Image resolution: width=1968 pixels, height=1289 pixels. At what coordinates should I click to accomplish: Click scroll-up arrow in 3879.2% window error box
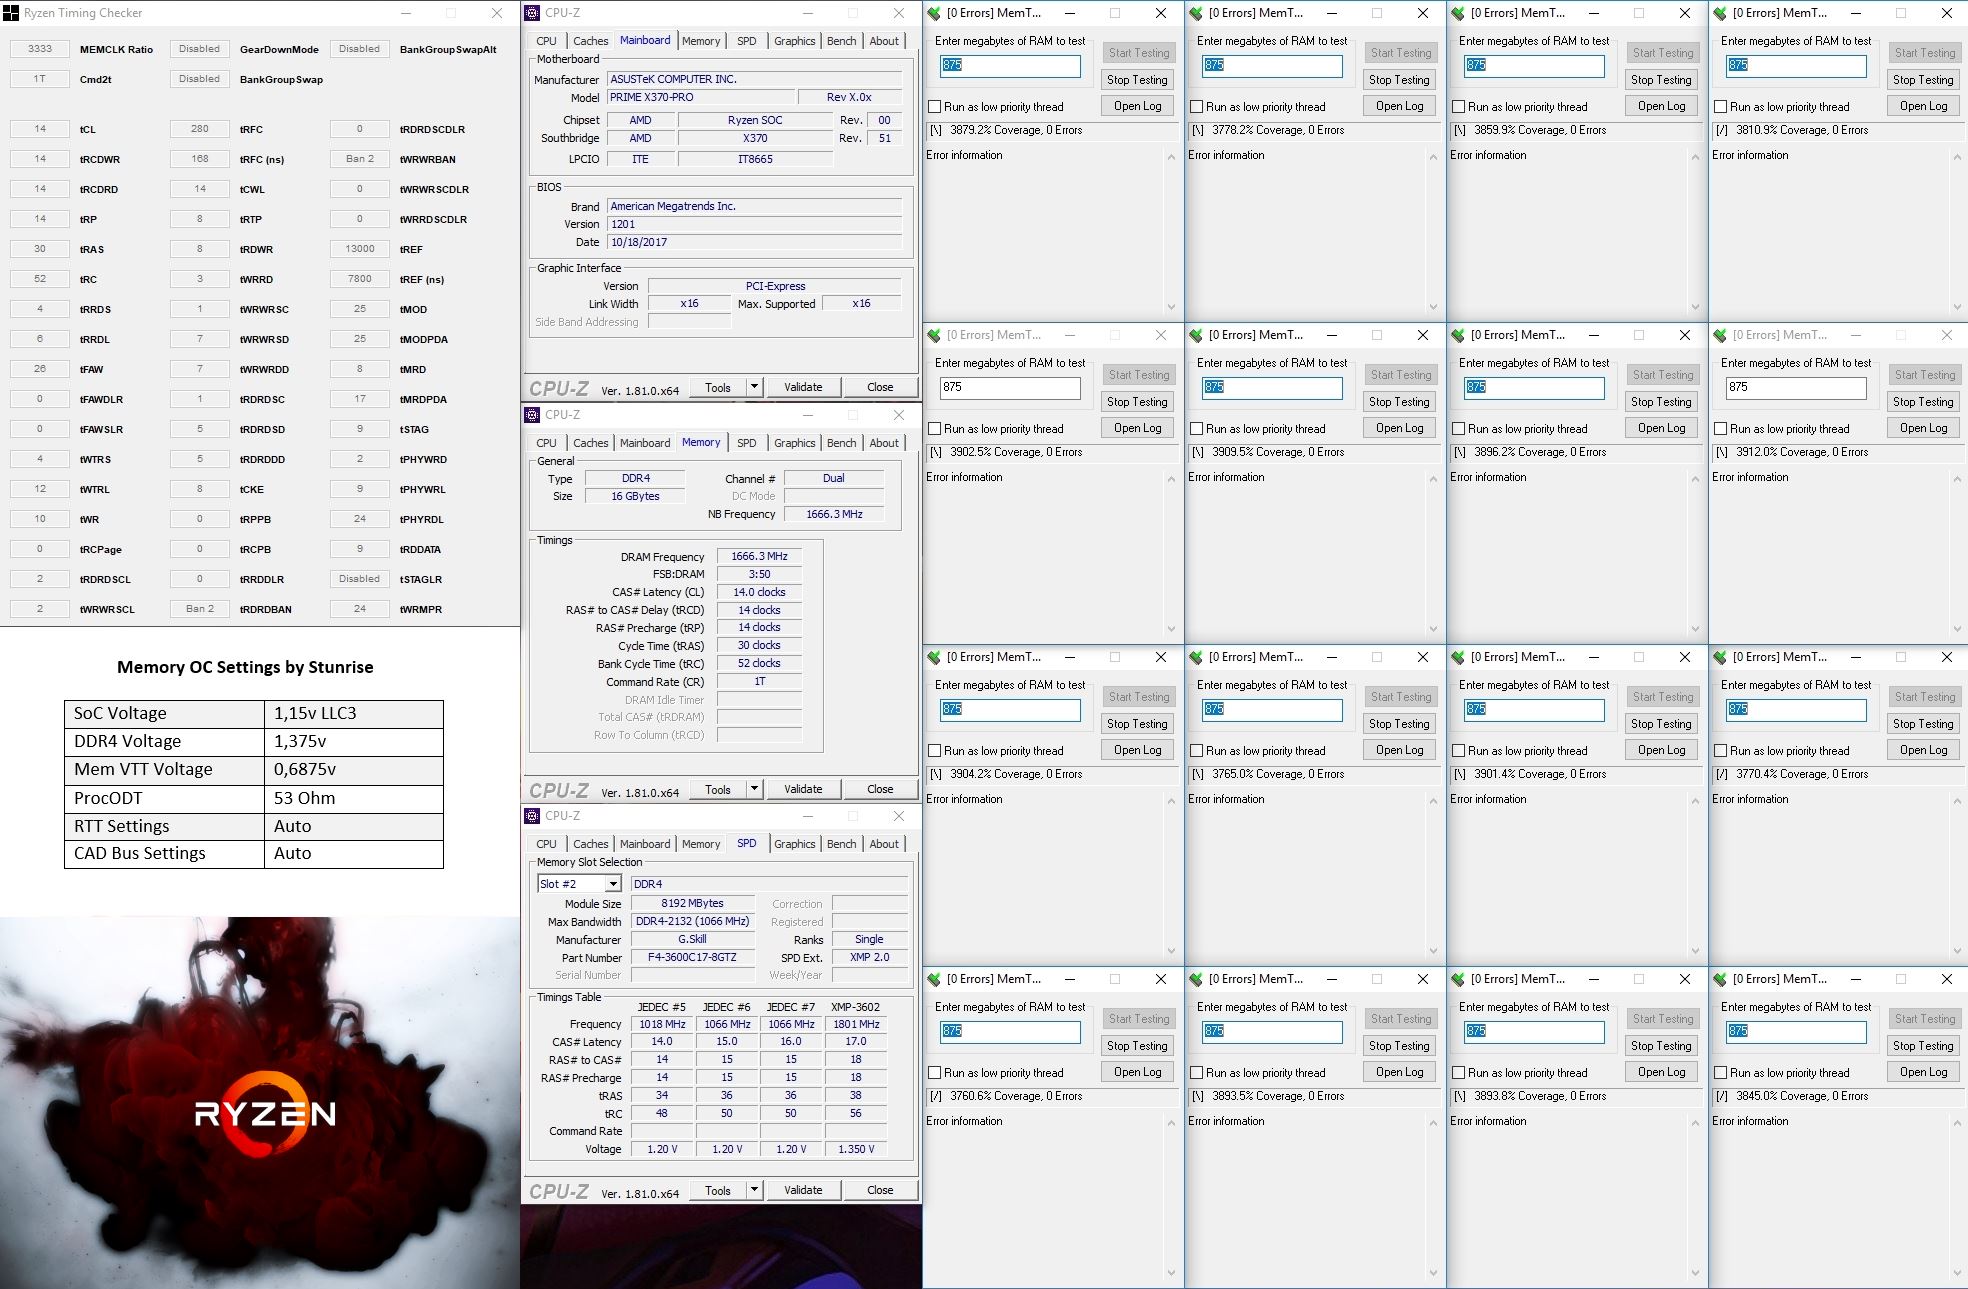click(1171, 157)
